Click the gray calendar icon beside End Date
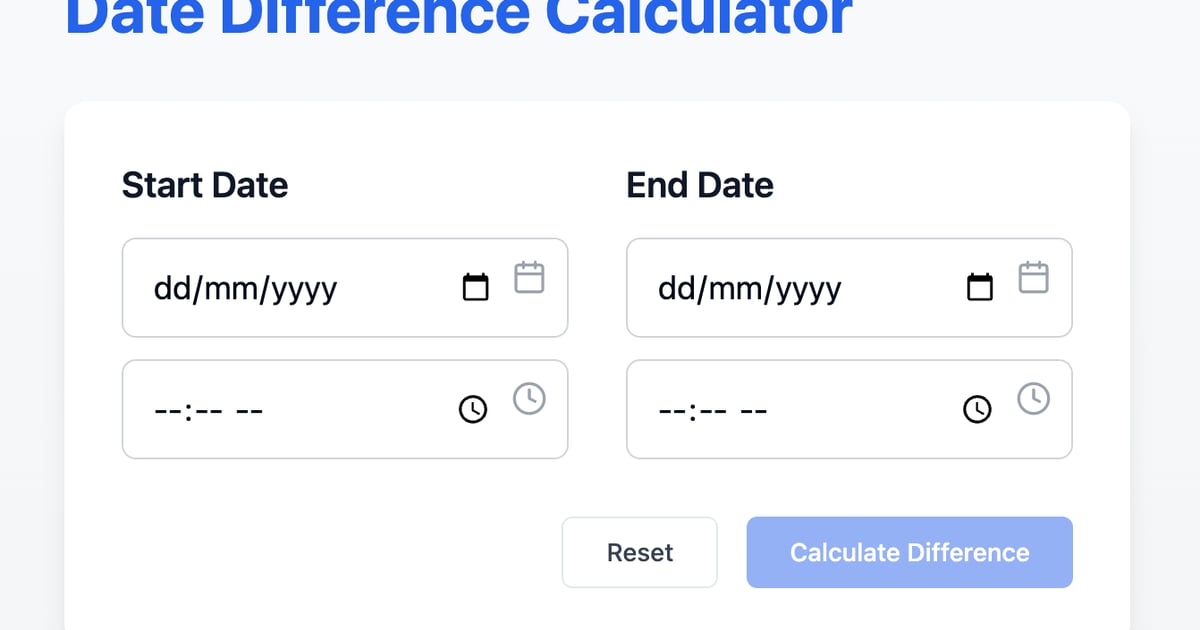Viewport: 1200px width, 630px height. (x=1034, y=277)
